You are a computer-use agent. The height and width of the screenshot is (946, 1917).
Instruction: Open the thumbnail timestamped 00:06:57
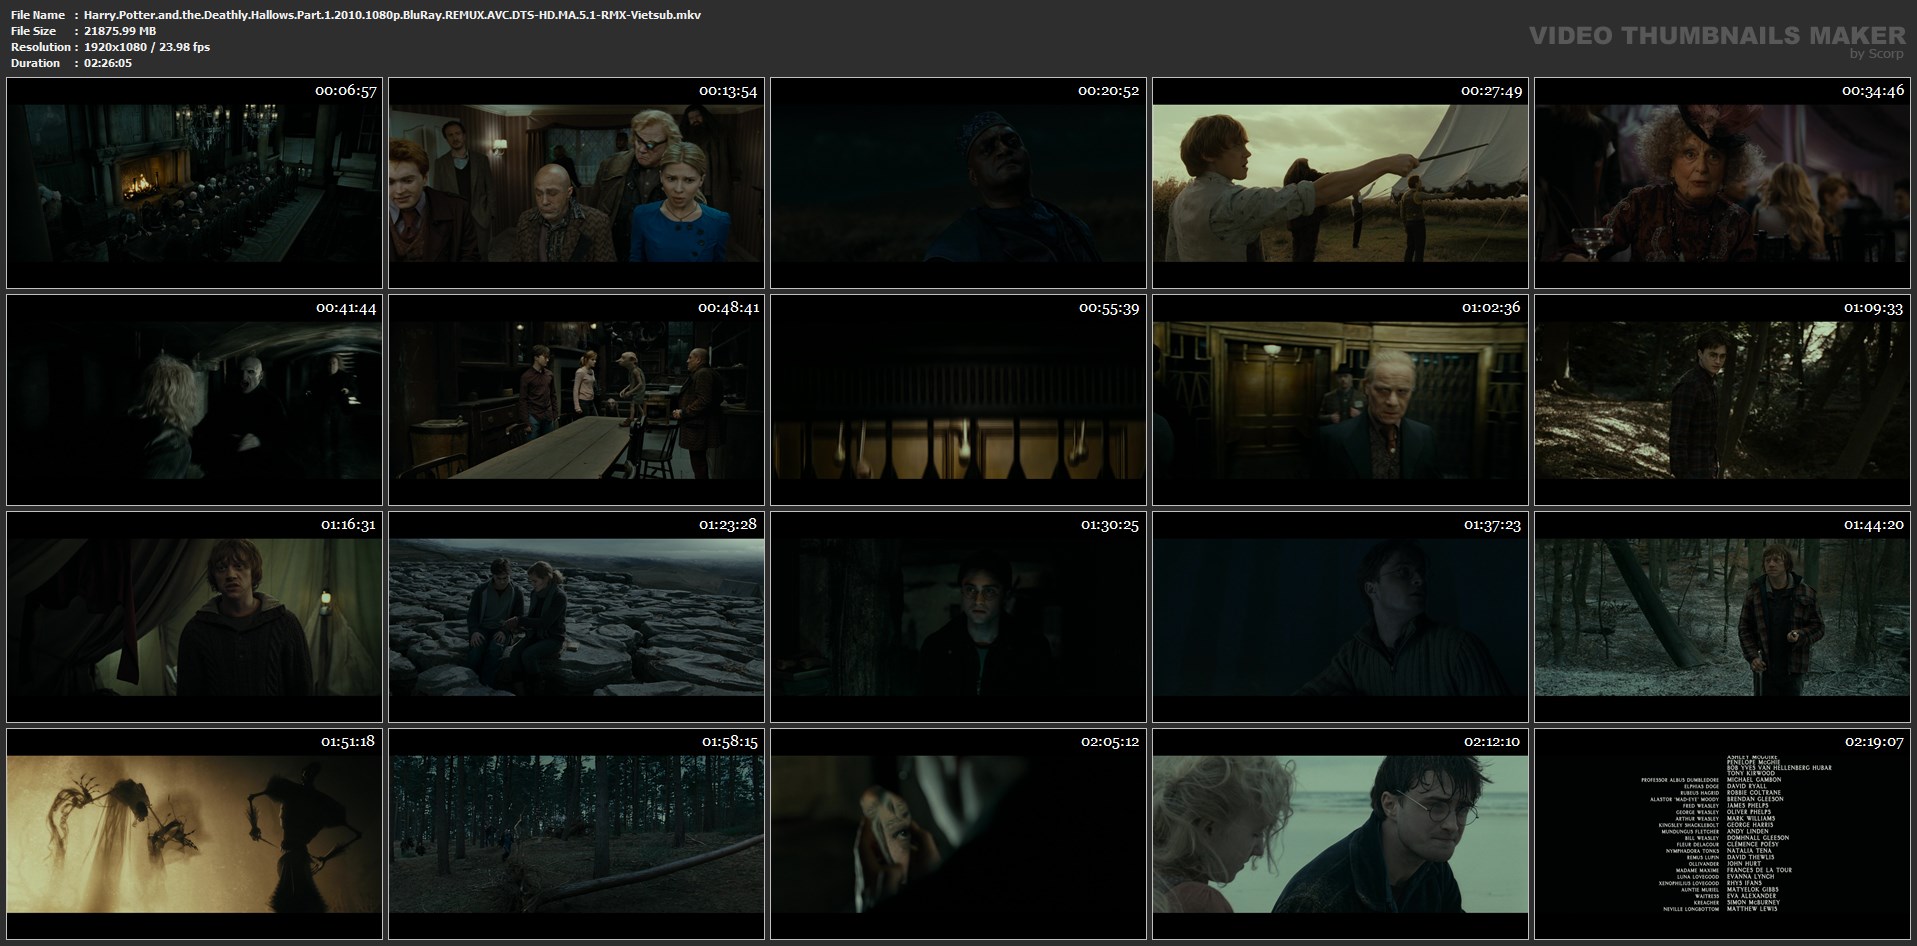point(194,183)
